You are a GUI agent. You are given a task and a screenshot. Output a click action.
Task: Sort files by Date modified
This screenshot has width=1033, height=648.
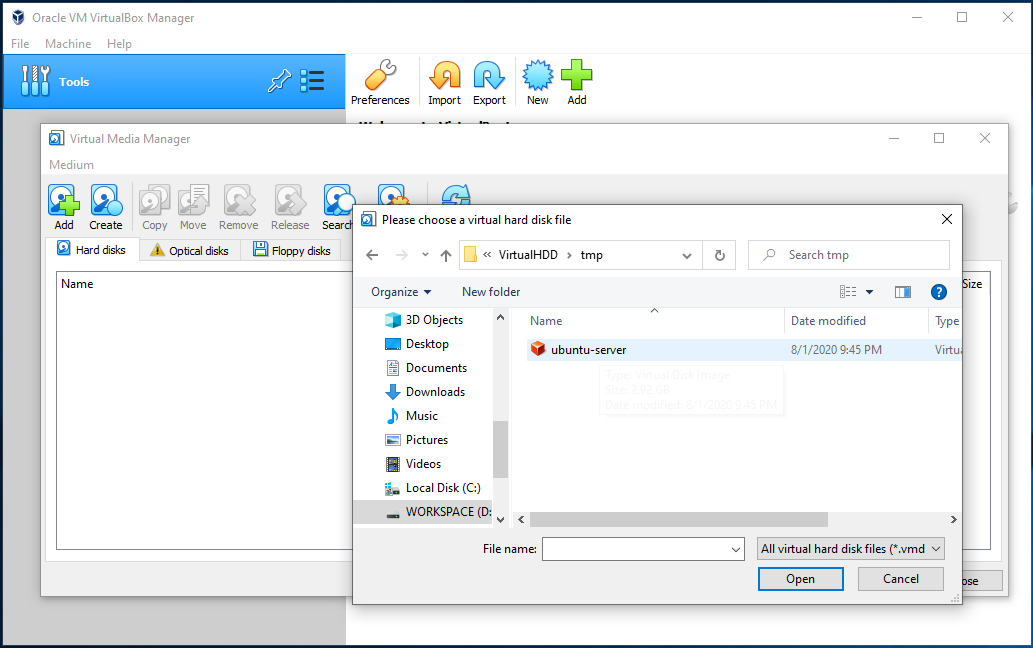[828, 321]
